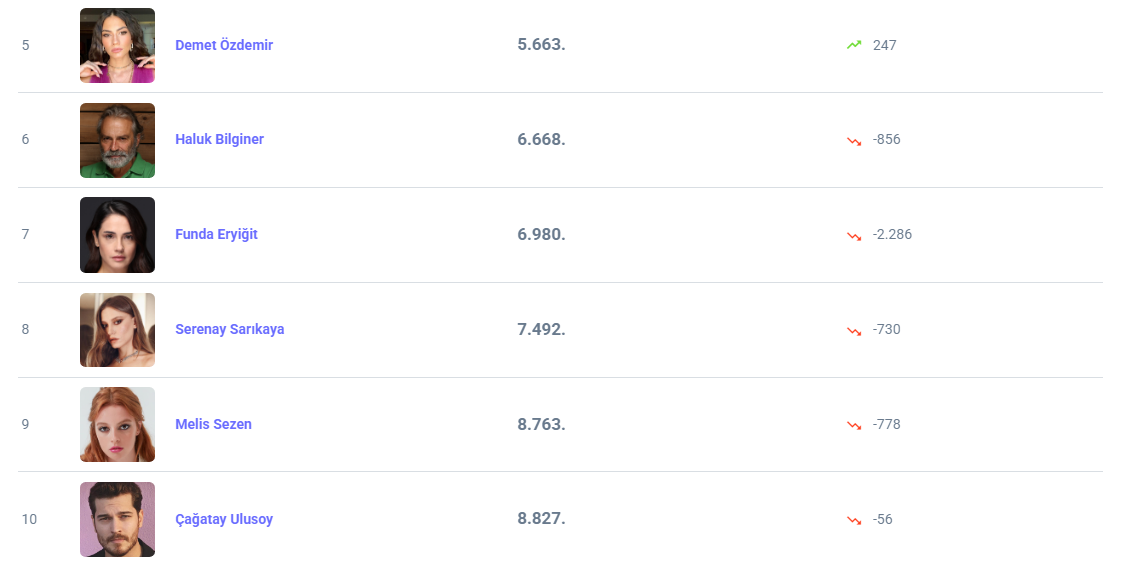The width and height of the screenshot is (1122, 581).
Task: Open Haluk Bilginer's profile link
Action: [x=219, y=140]
